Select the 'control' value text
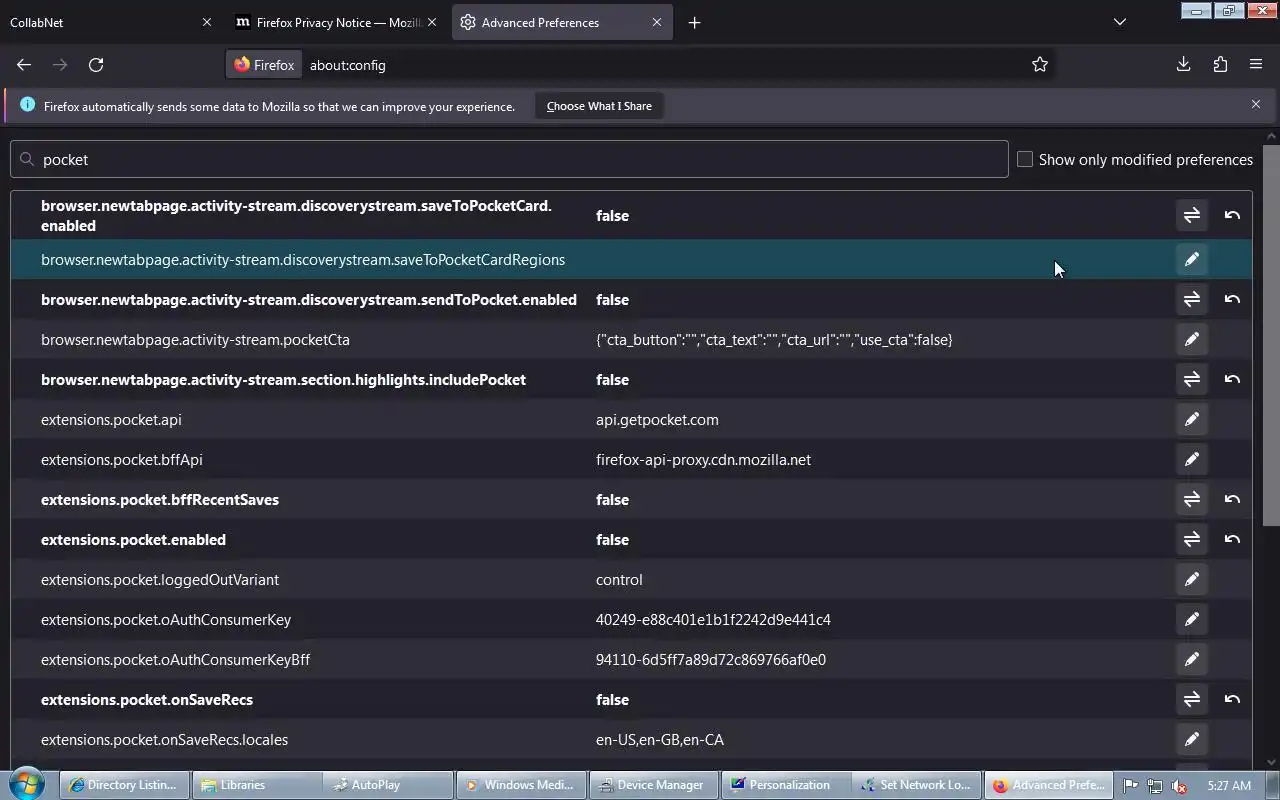The width and height of the screenshot is (1280, 800). click(x=619, y=580)
